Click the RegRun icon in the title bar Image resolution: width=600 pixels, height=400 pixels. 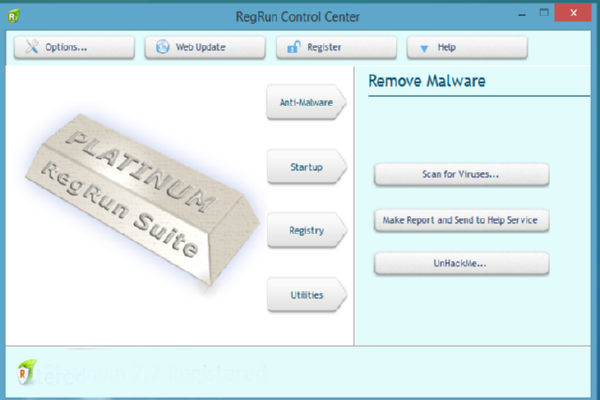[x=13, y=16]
